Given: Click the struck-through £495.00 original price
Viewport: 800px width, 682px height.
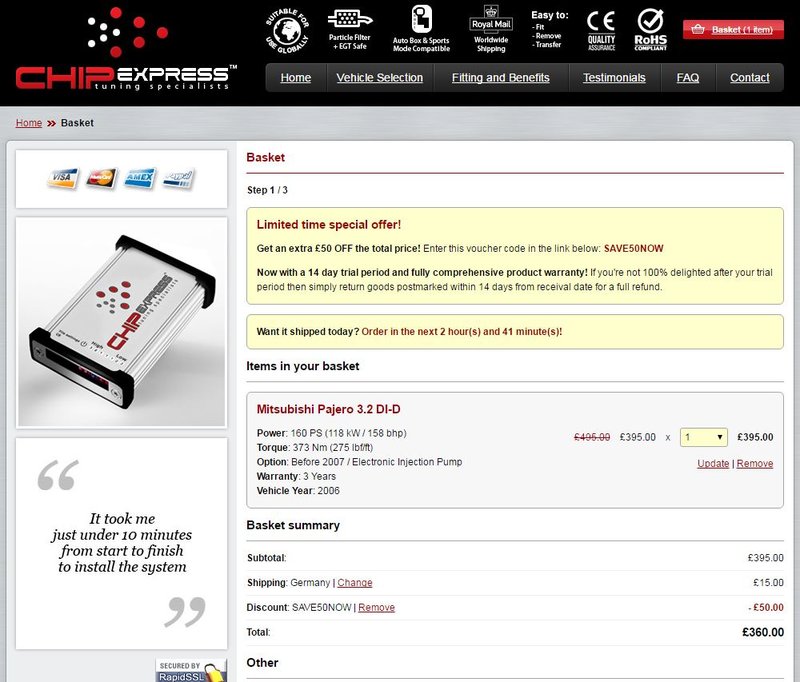Looking at the screenshot, I should 592,437.
